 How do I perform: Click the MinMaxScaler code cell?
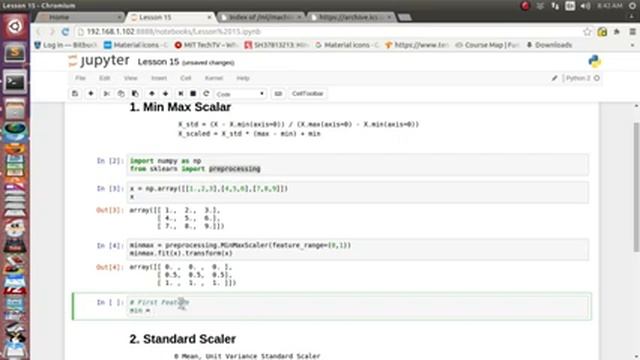[x=358, y=249]
